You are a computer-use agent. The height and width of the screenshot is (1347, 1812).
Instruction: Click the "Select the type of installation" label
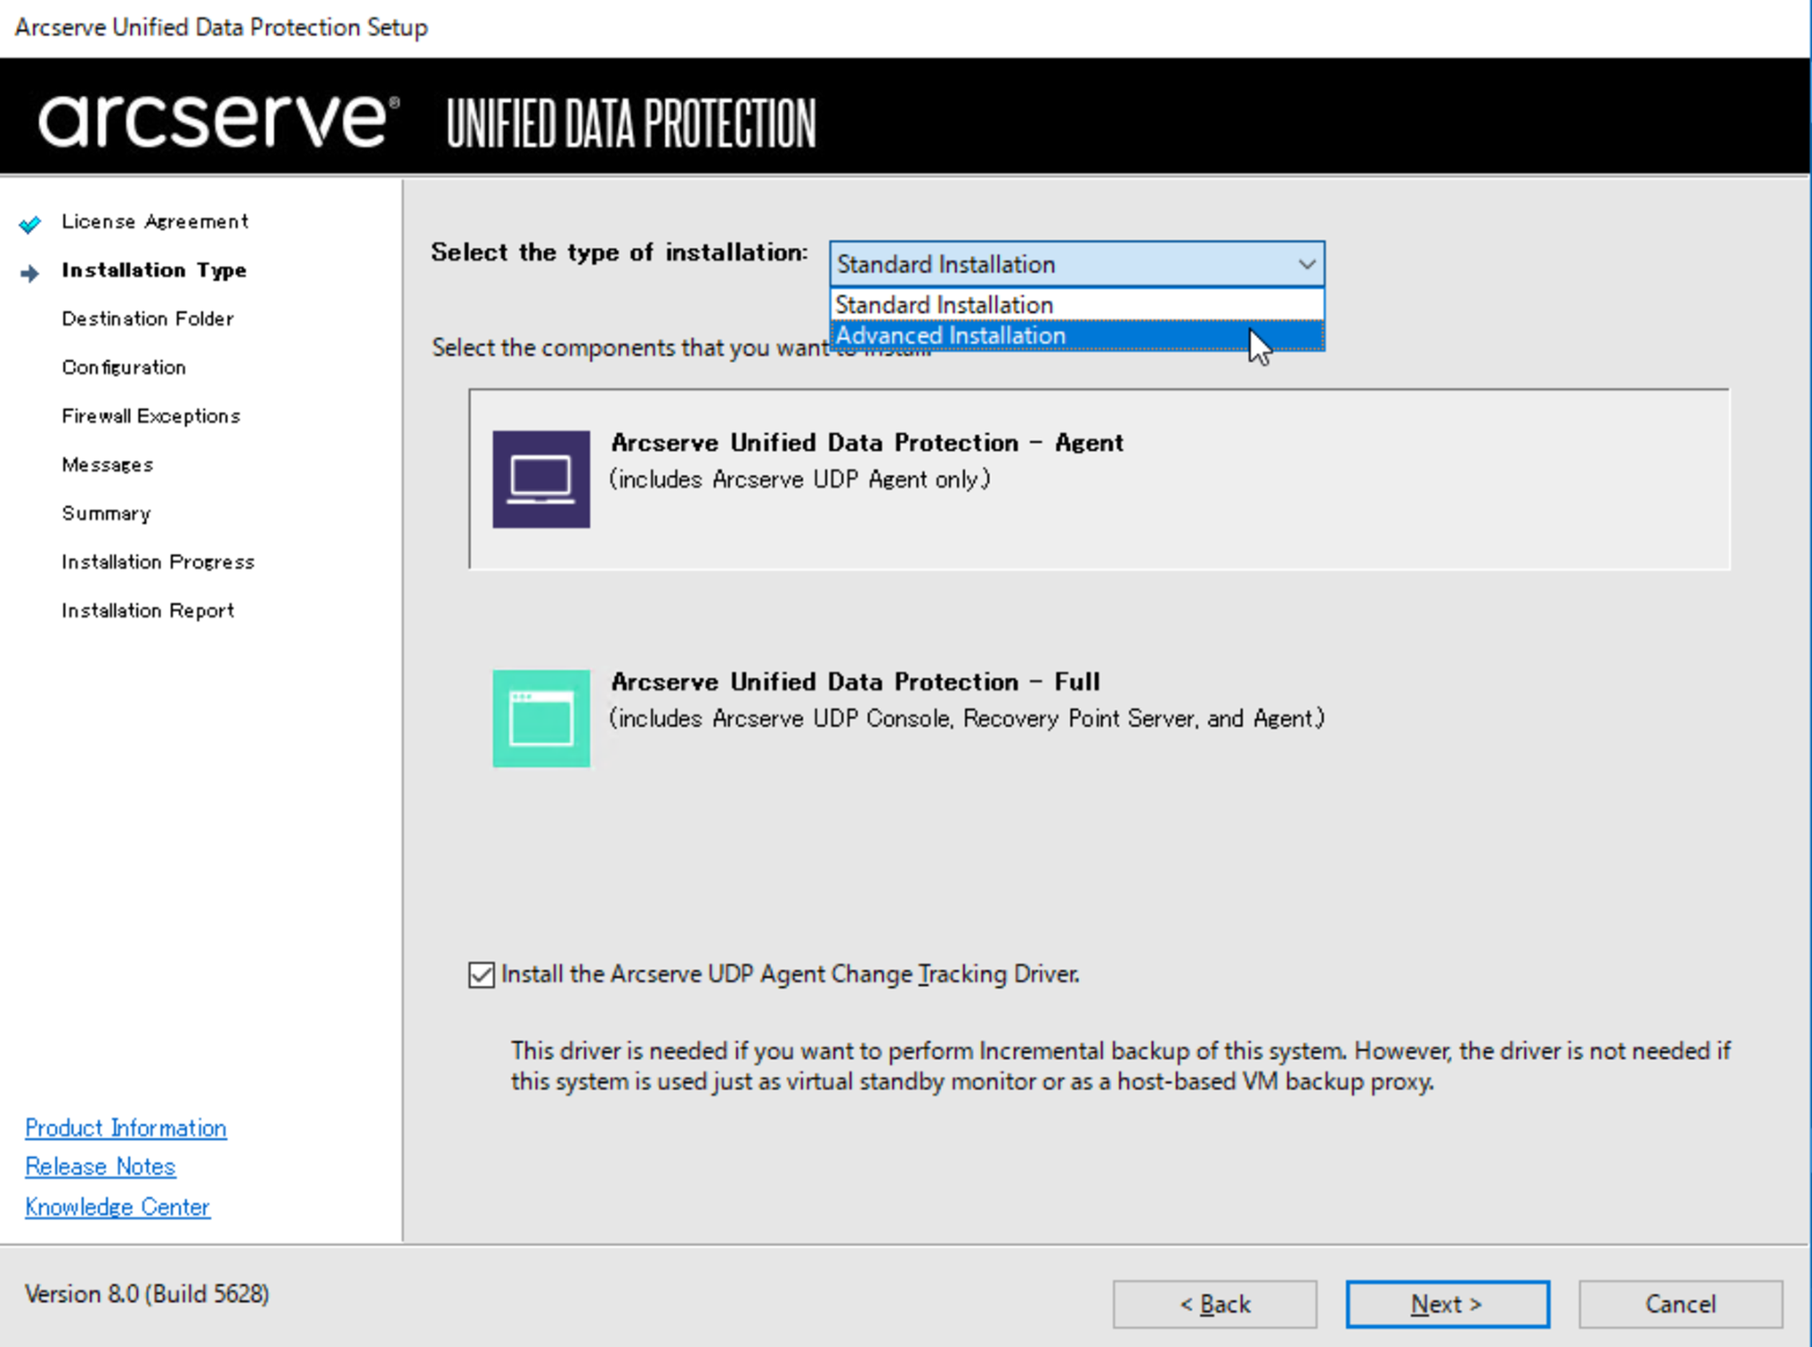pos(619,252)
